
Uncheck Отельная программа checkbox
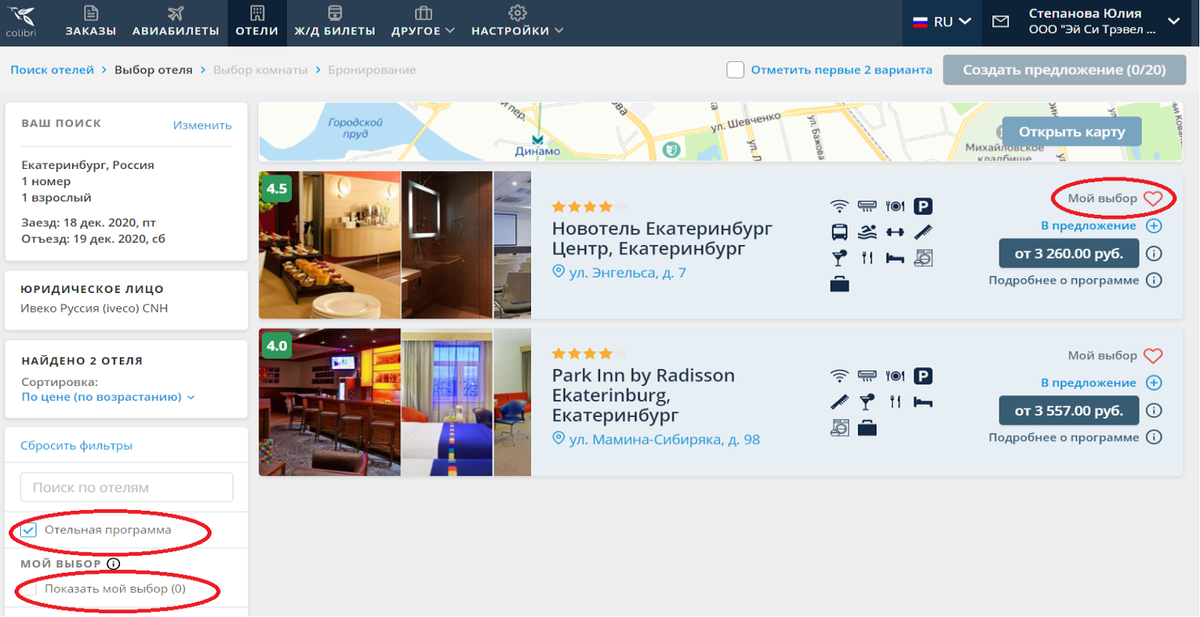point(29,530)
